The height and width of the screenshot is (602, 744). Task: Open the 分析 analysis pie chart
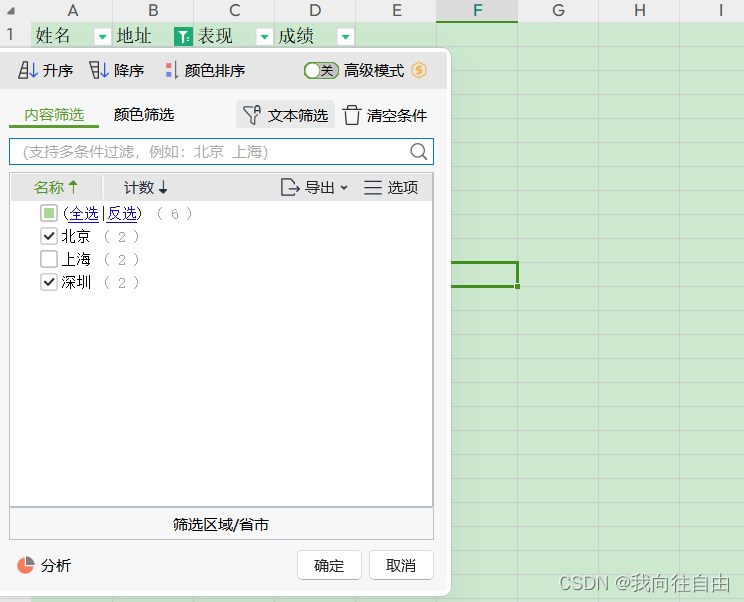[x=44, y=565]
